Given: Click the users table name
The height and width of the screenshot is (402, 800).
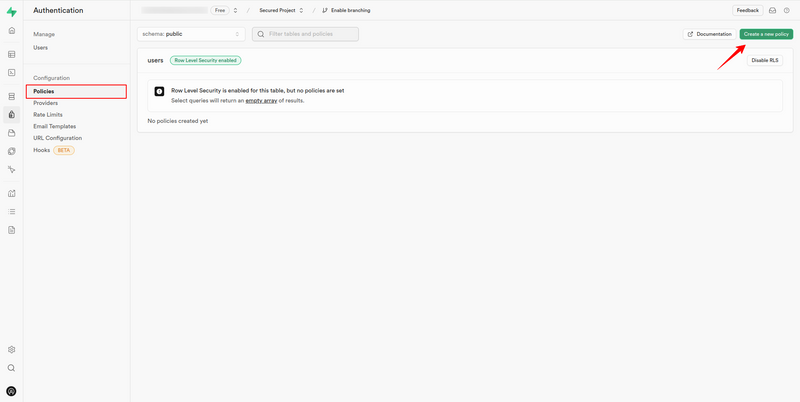Looking at the screenshot, I should 155,60.
